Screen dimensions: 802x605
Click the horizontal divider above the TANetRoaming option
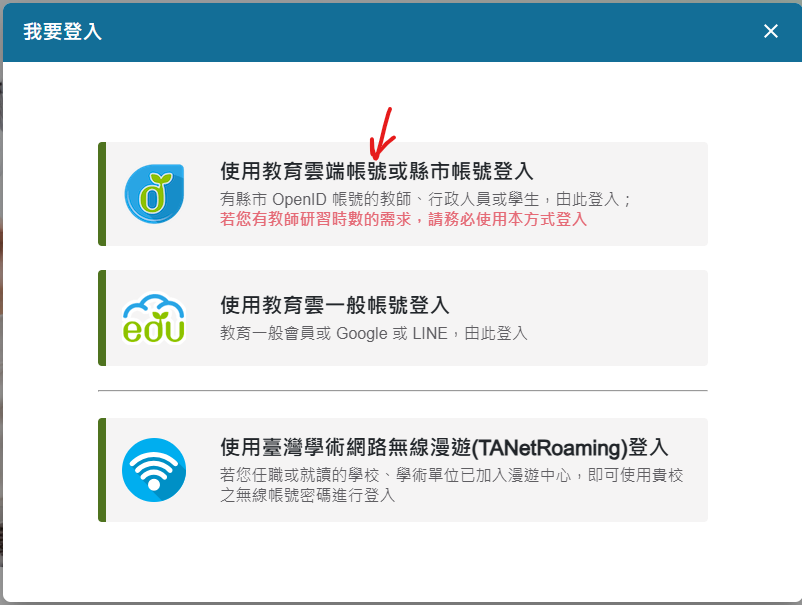tap(403, 391)
